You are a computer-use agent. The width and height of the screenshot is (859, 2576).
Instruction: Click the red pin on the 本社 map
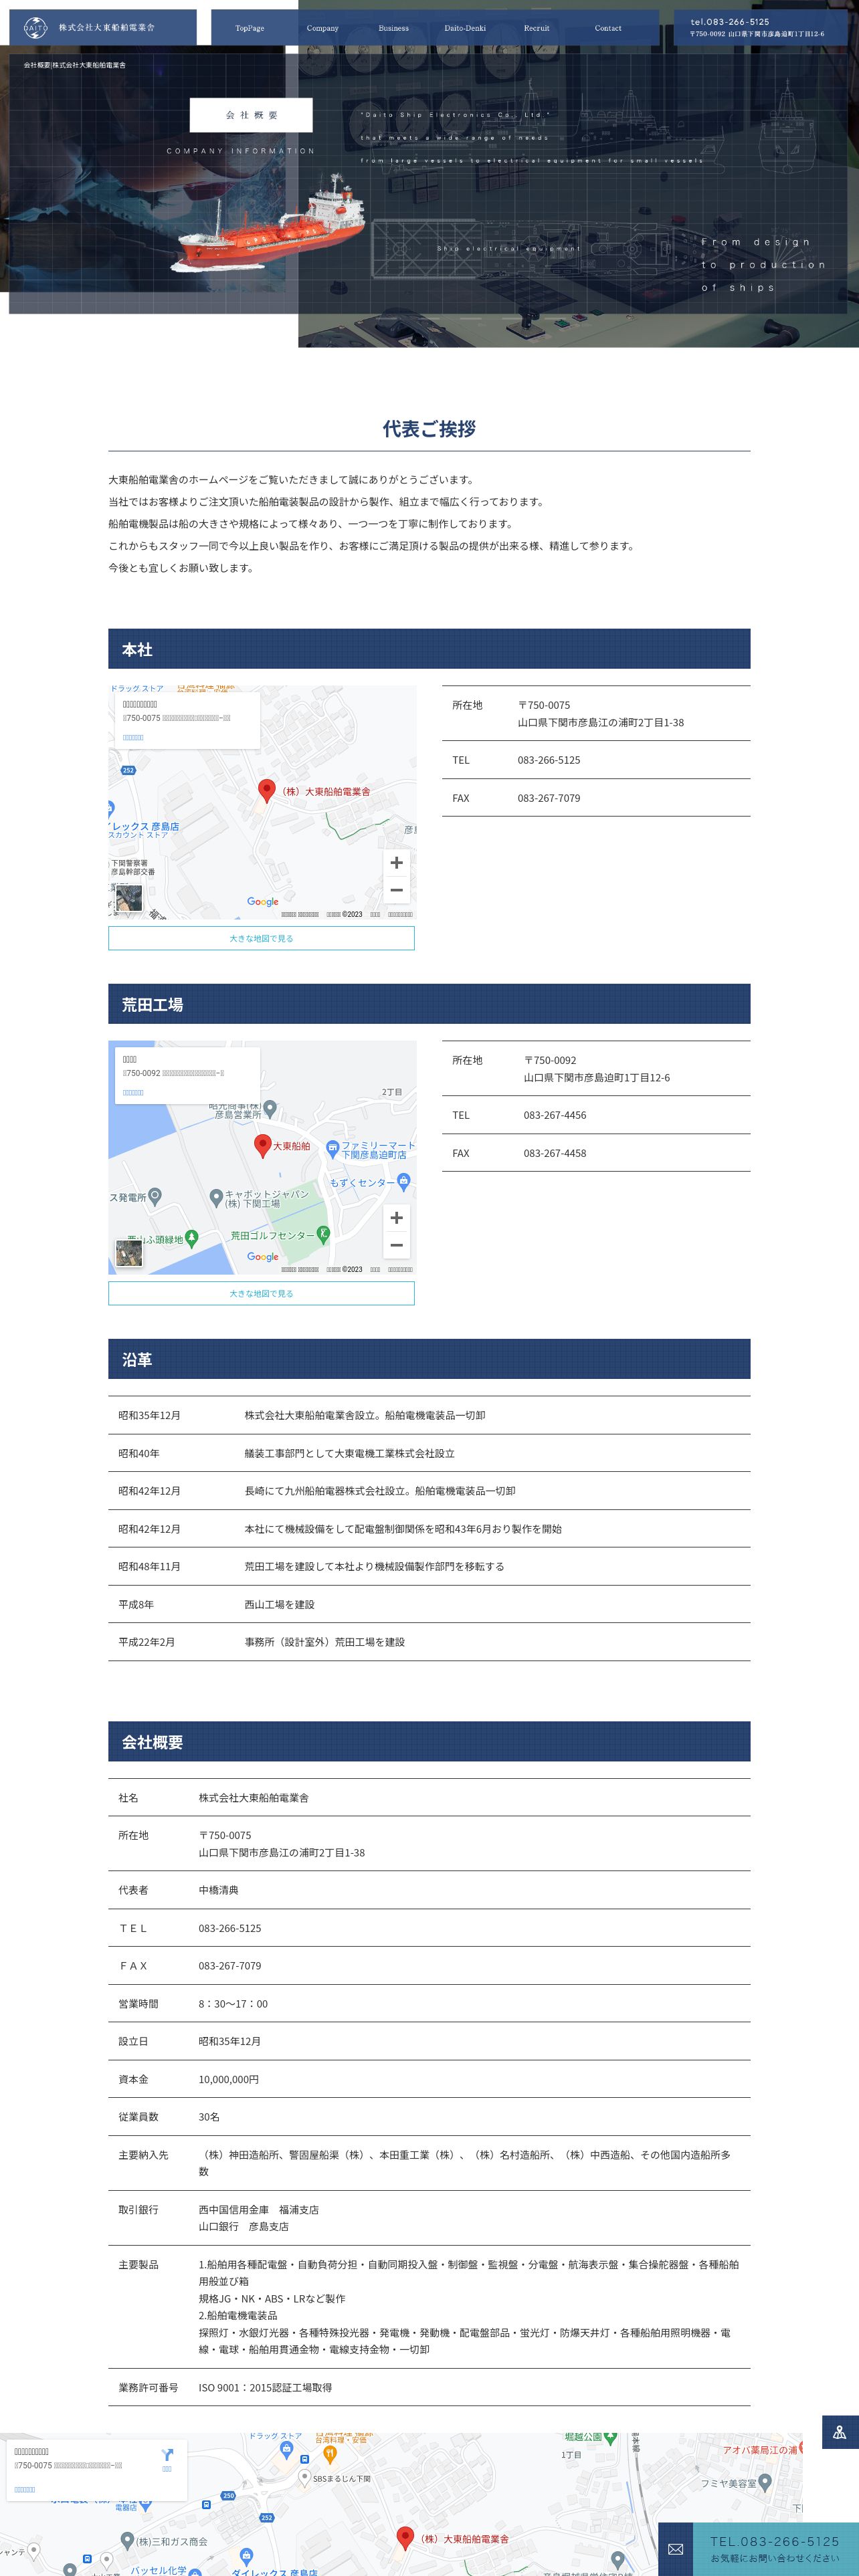[x=267, y=790]
